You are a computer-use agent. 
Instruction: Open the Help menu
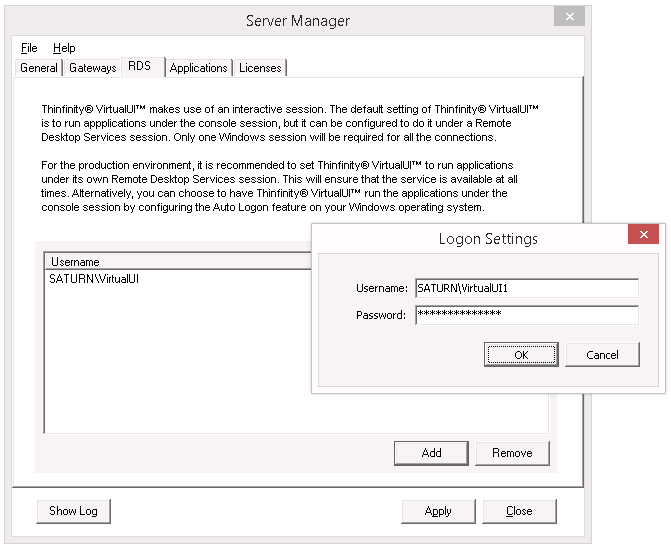click(x=64, y=48)
